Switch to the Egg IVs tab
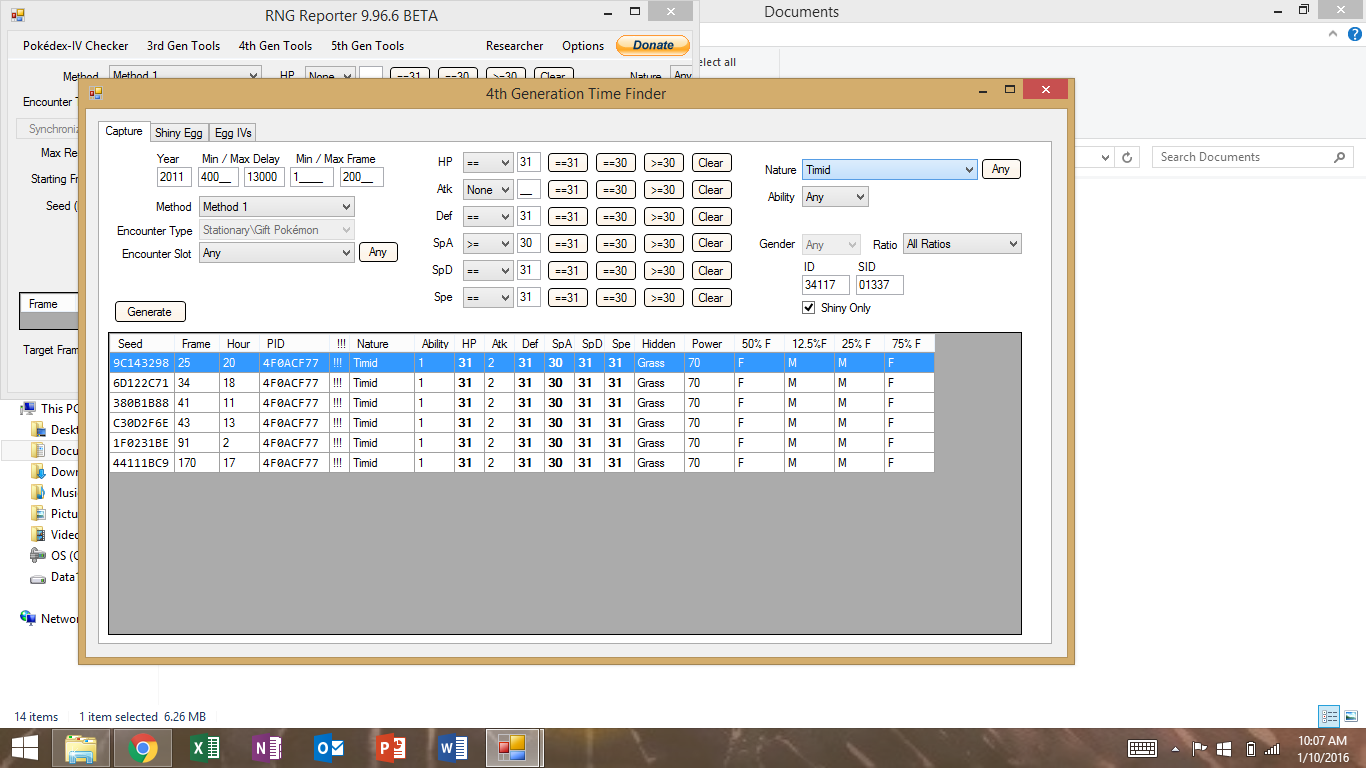Image resolution: width=1366 pixels, height=768 pixels. (x=233, y=133)
